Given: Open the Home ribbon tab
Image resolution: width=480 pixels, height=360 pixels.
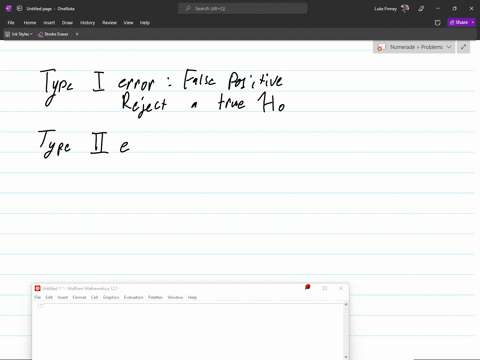Looking at the screenshot, I should 30,23.
